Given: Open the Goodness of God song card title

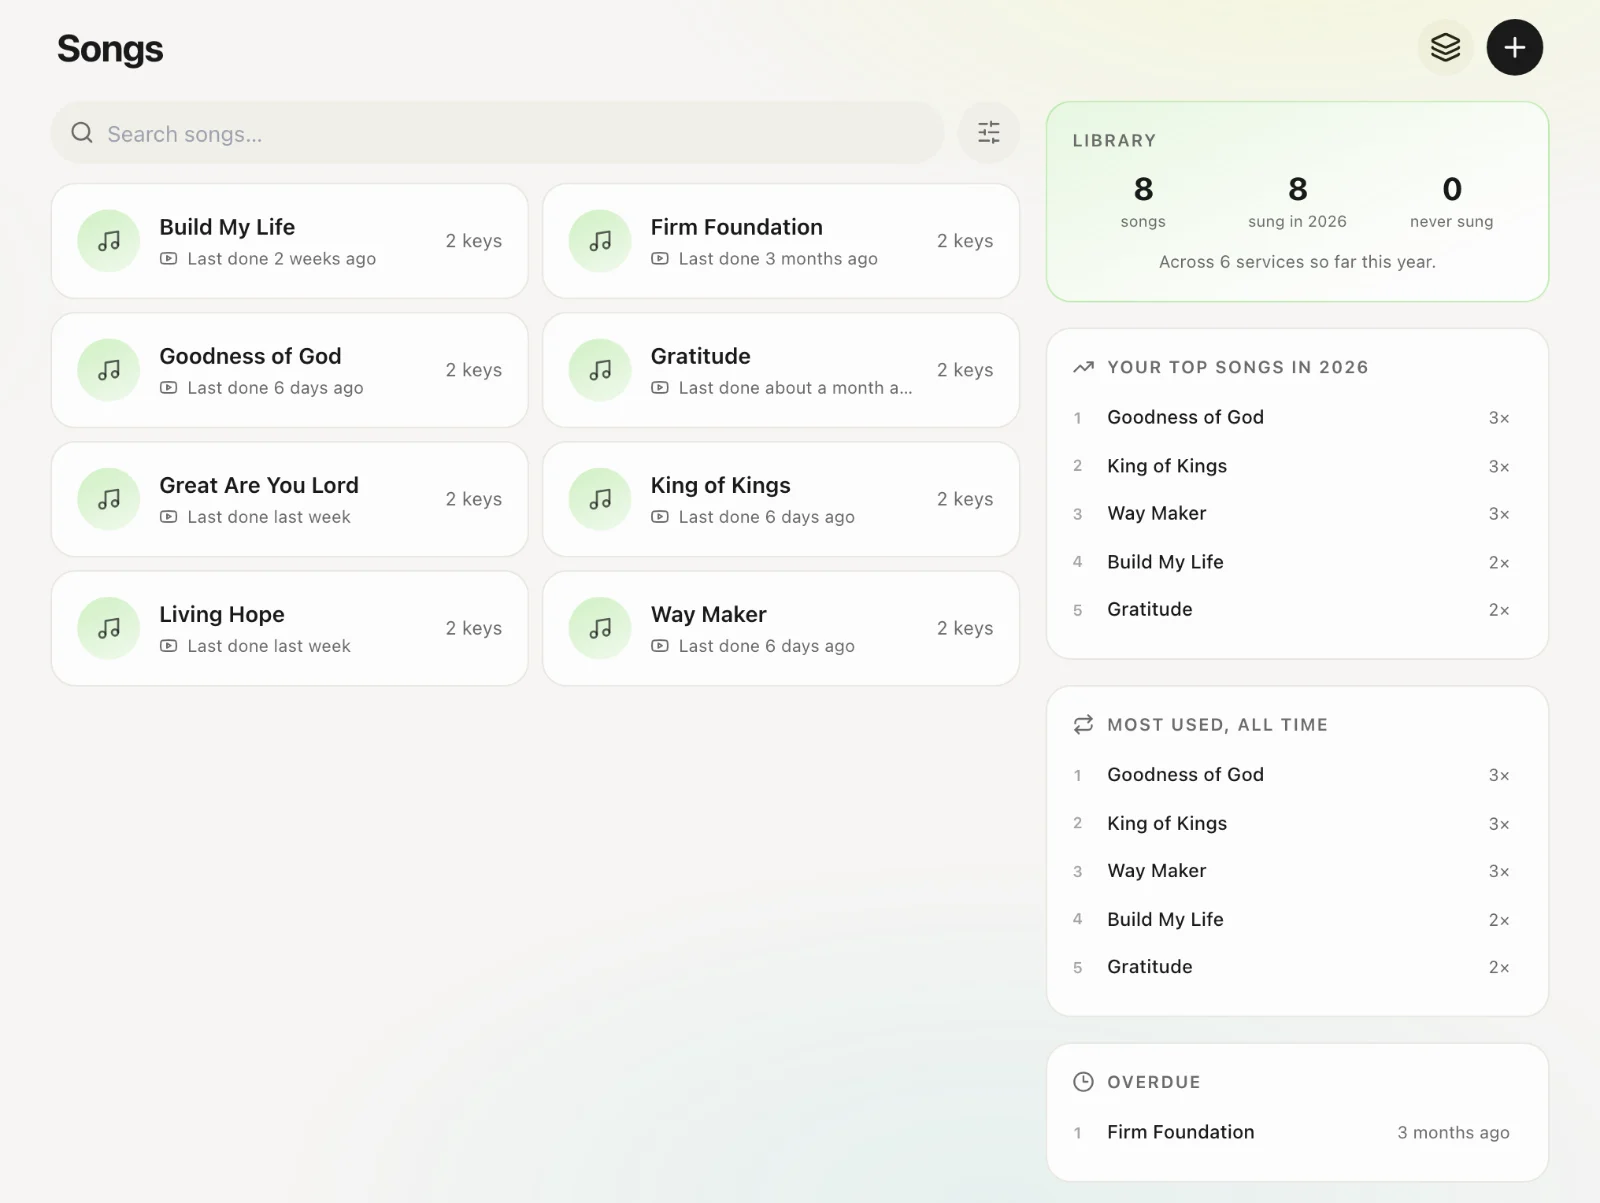Looking at the screenshot, I should [250, 356].
